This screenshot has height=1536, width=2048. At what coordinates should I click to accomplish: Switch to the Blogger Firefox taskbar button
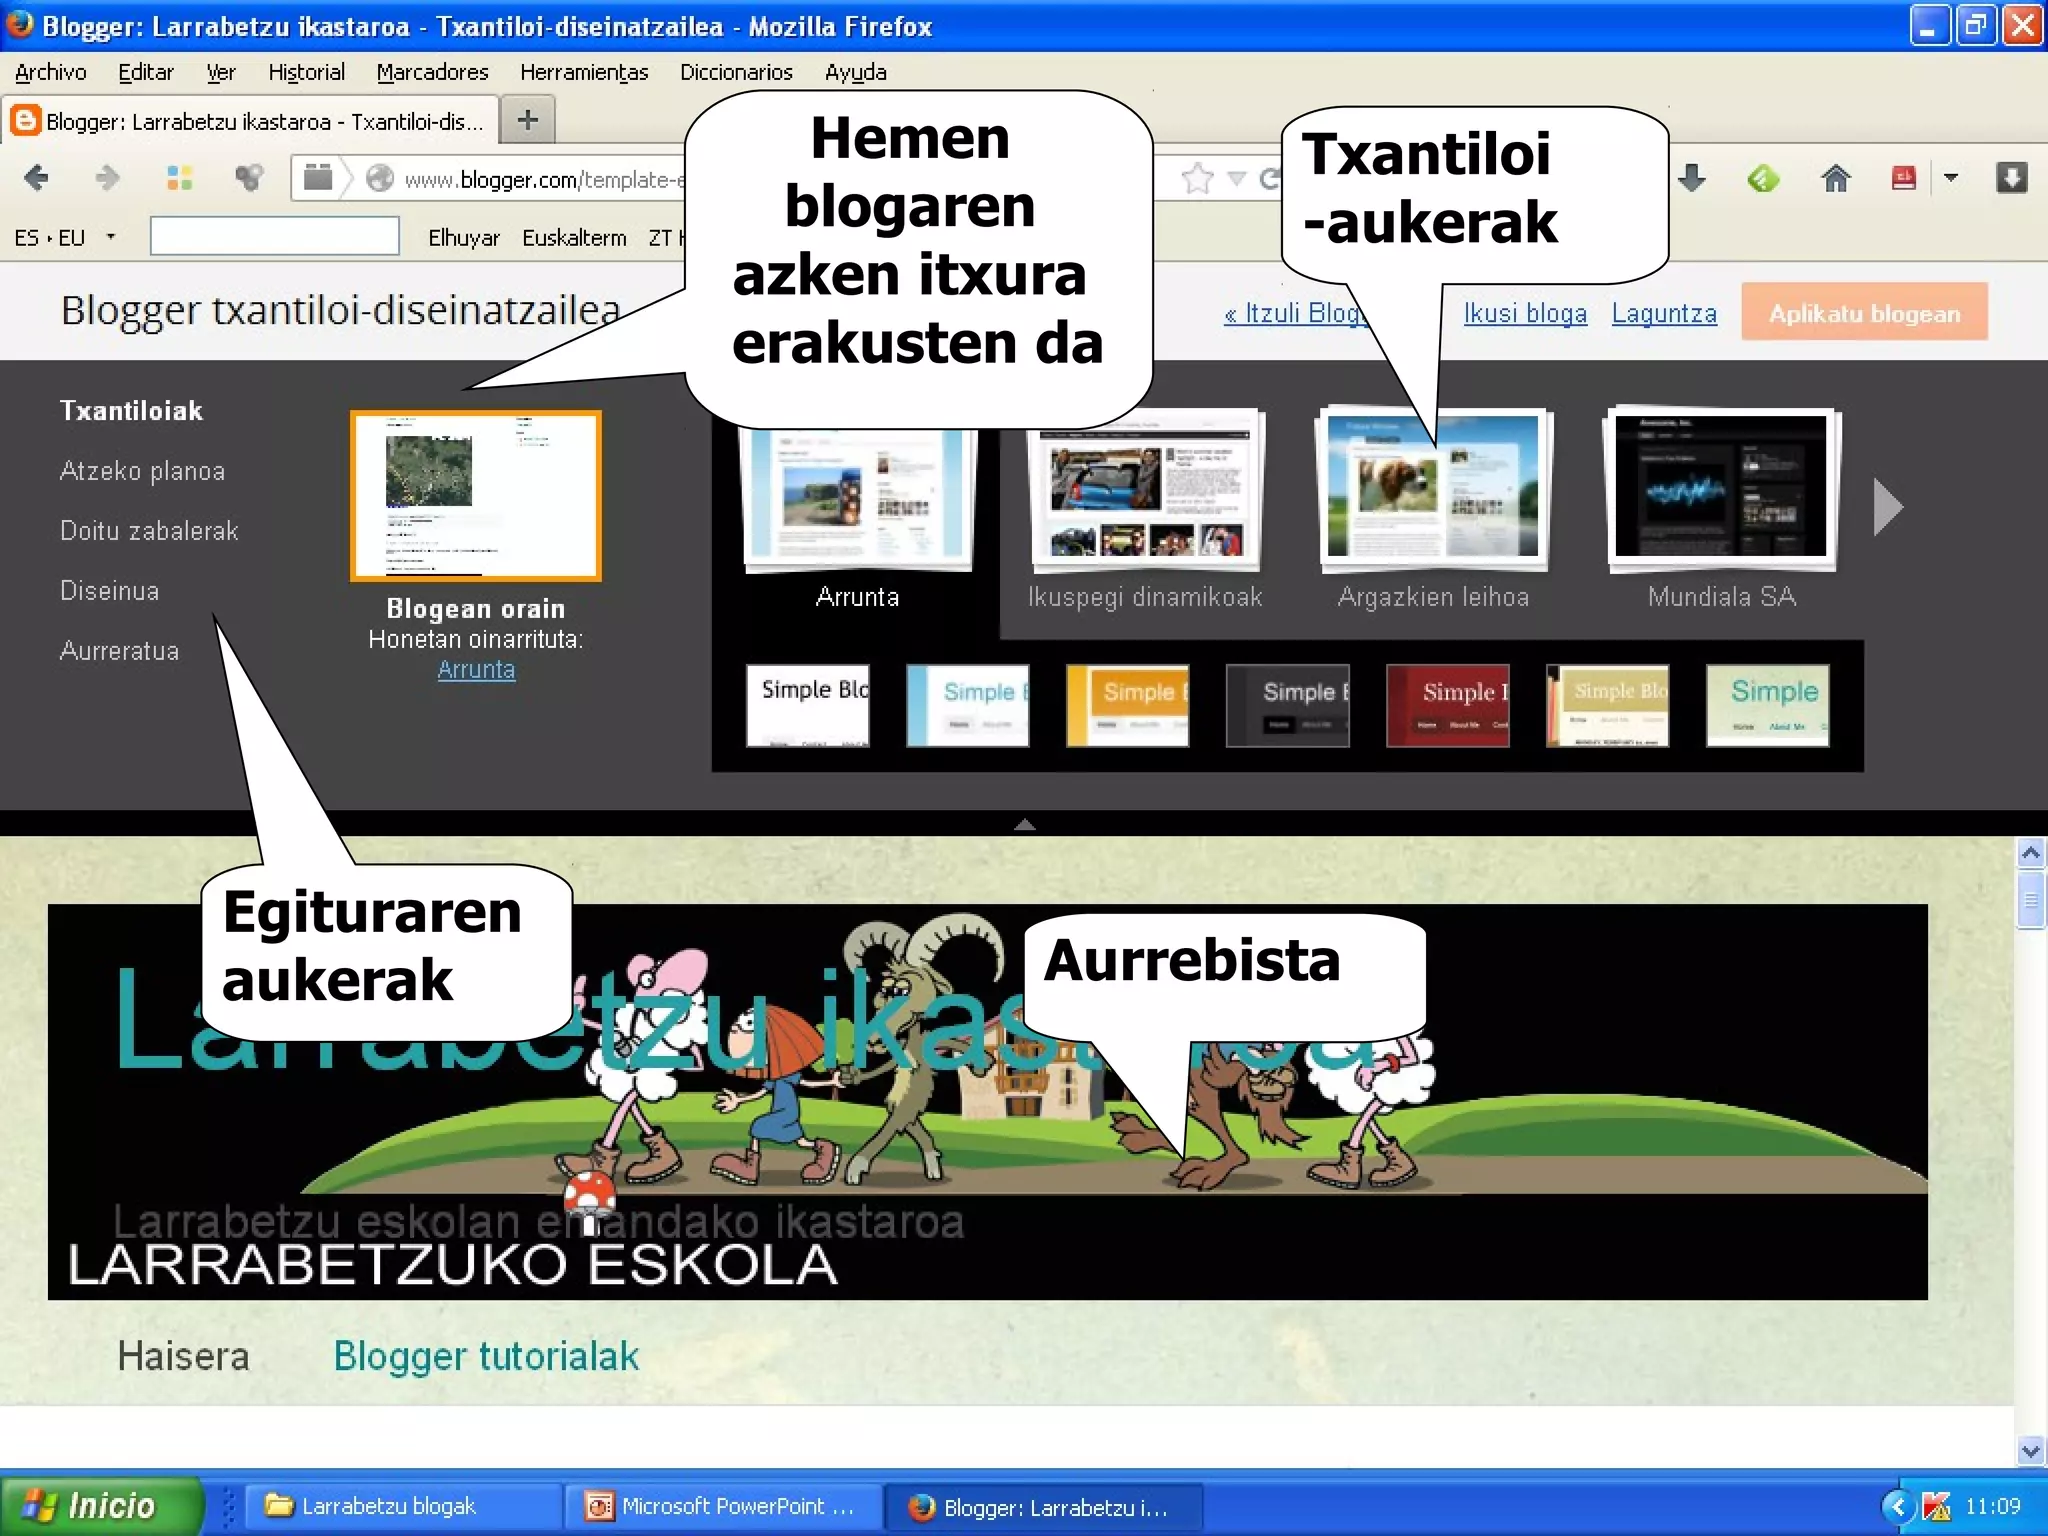(1042, 1507)
